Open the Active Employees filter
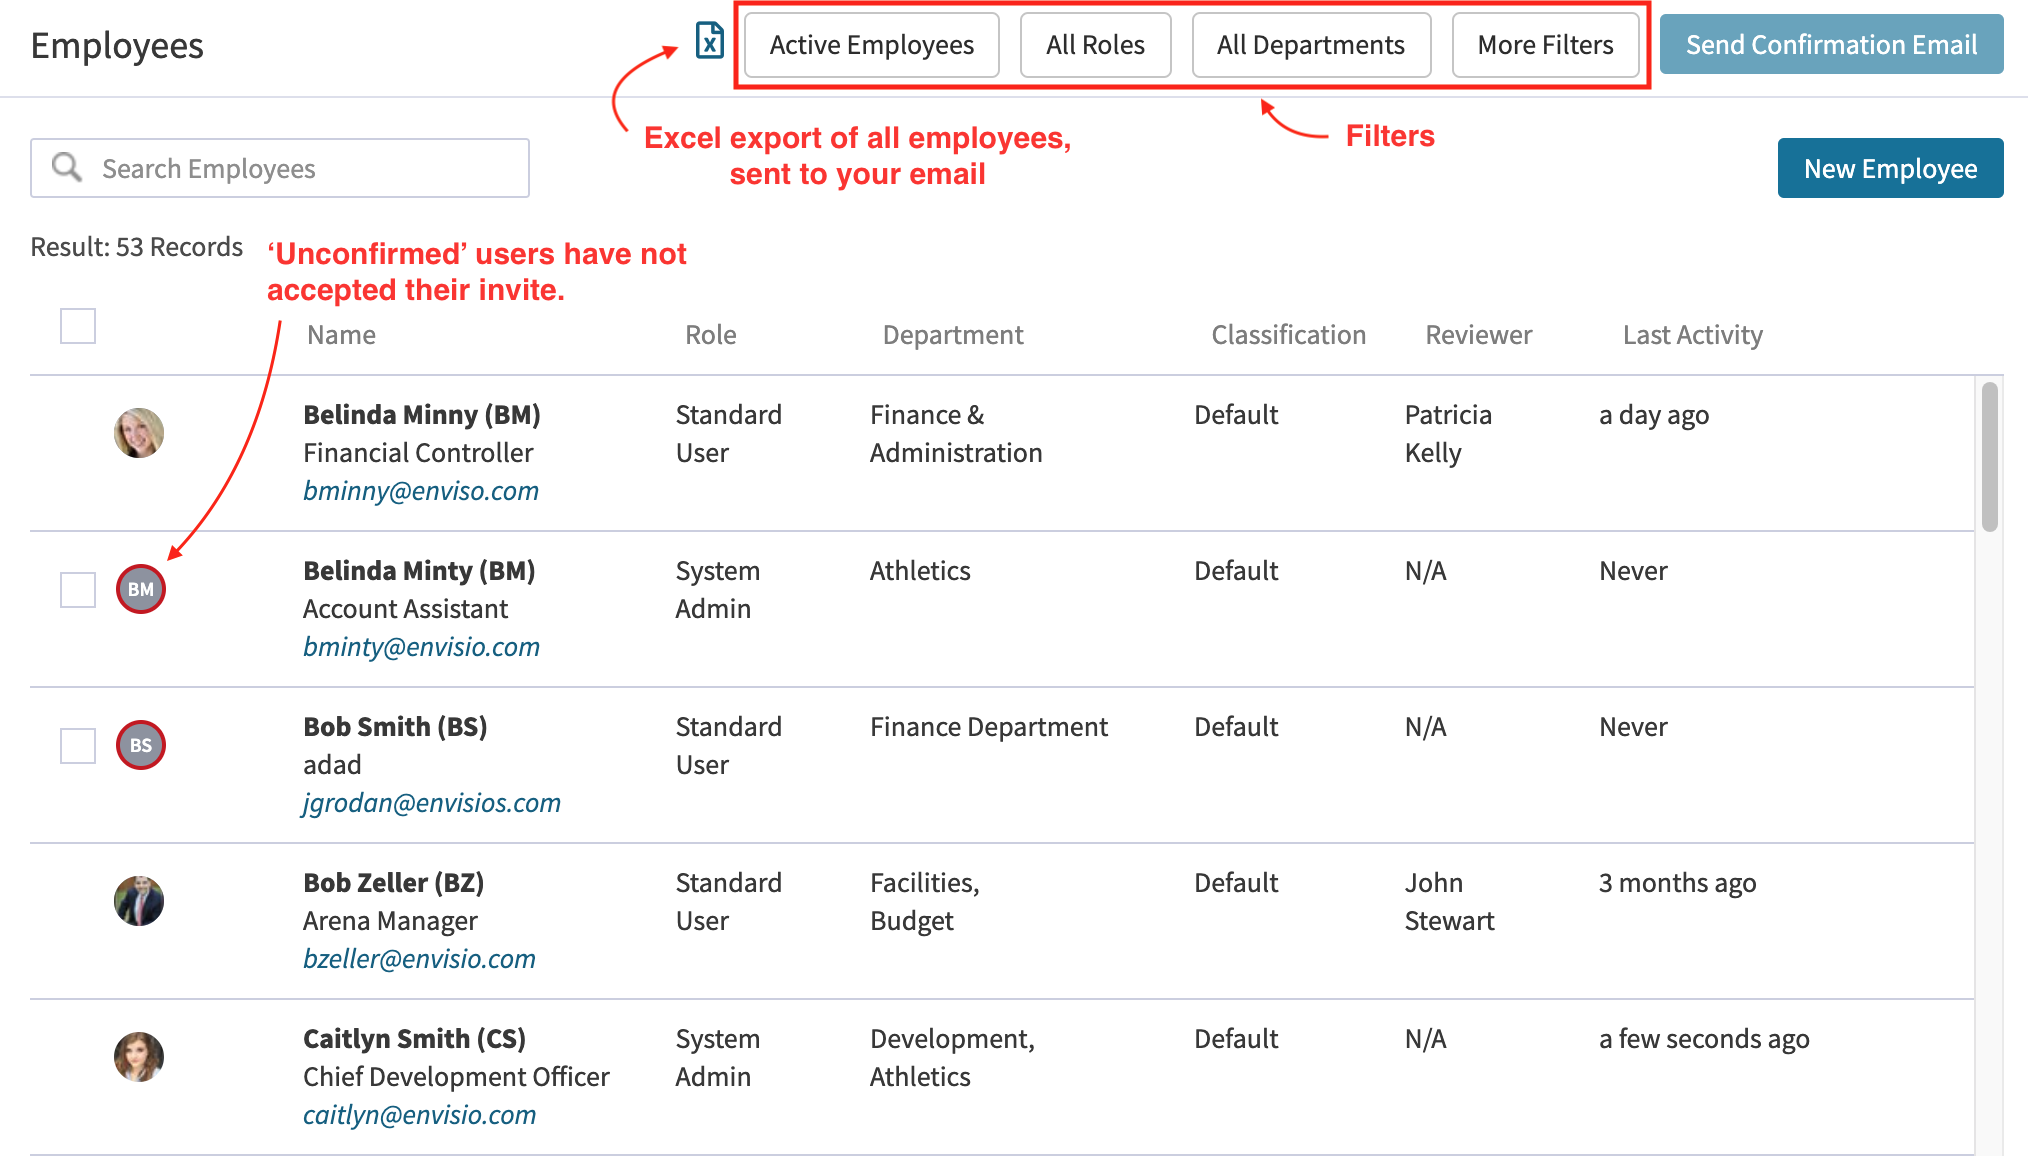Viewport: 2028px width, 1156px height. tap(870, 44)
